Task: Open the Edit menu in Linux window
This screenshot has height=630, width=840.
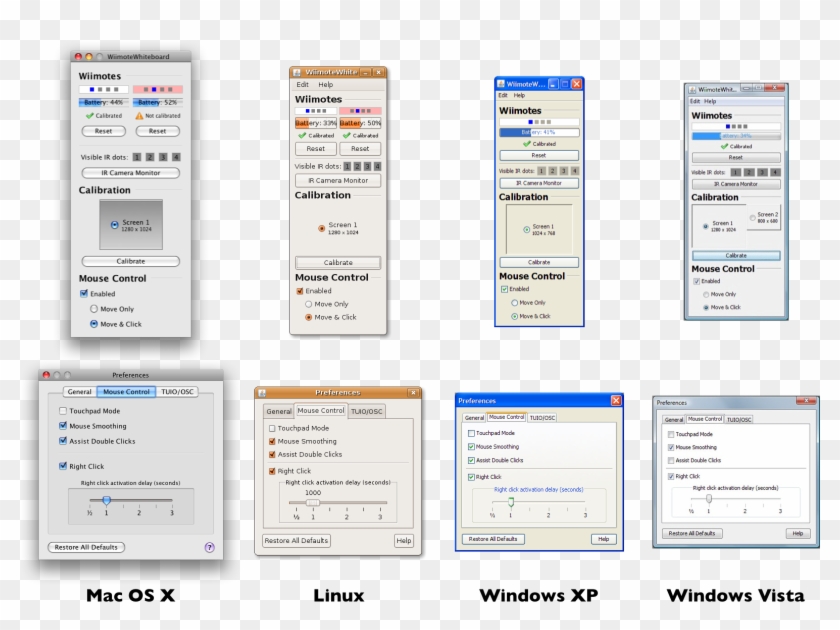Action: pos(302,85)
